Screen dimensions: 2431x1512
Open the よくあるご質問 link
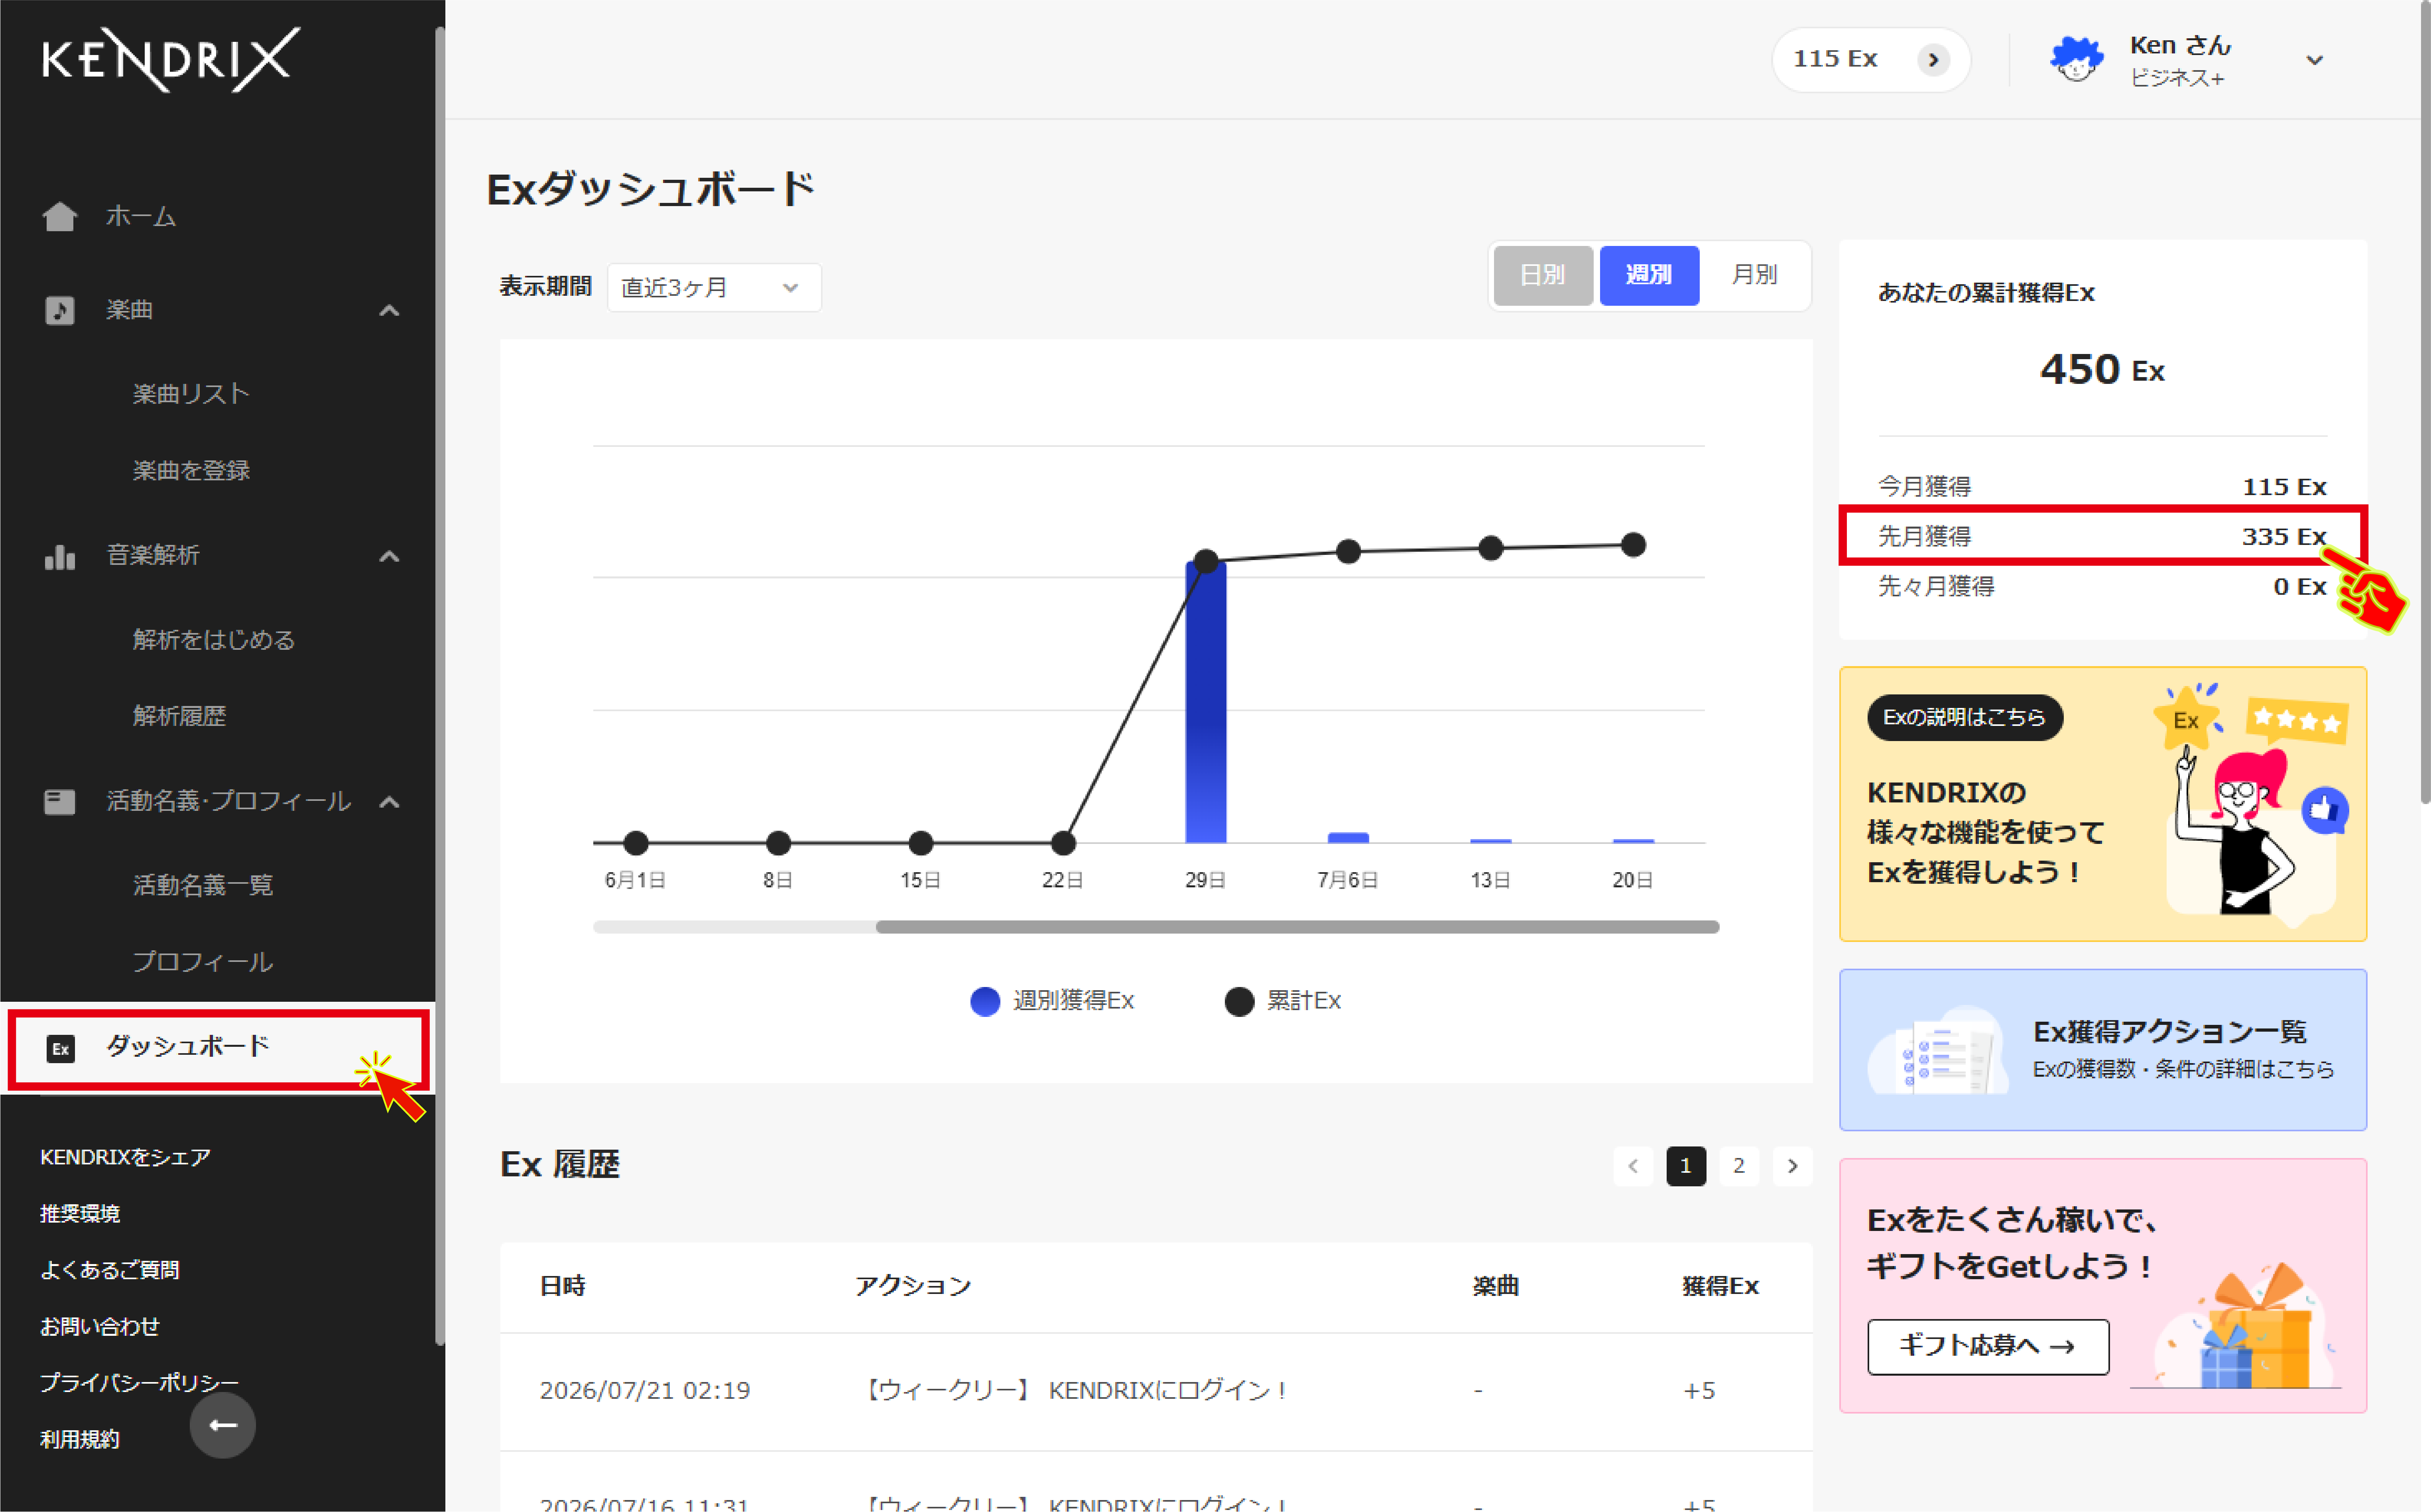click(x=110, y=1270)
